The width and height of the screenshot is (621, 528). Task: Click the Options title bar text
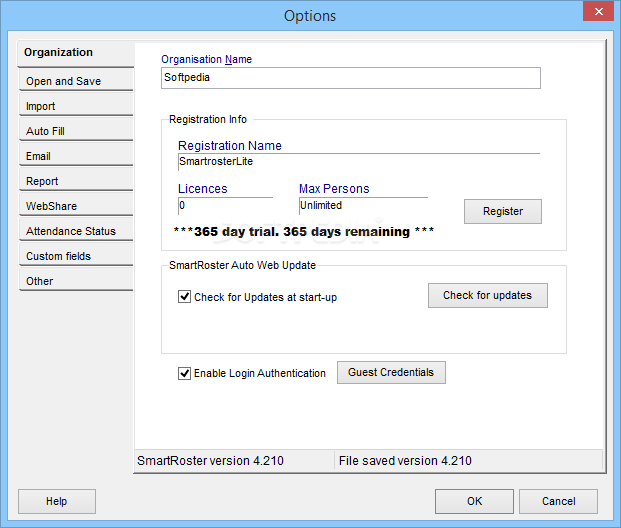(x=310, y=16)
